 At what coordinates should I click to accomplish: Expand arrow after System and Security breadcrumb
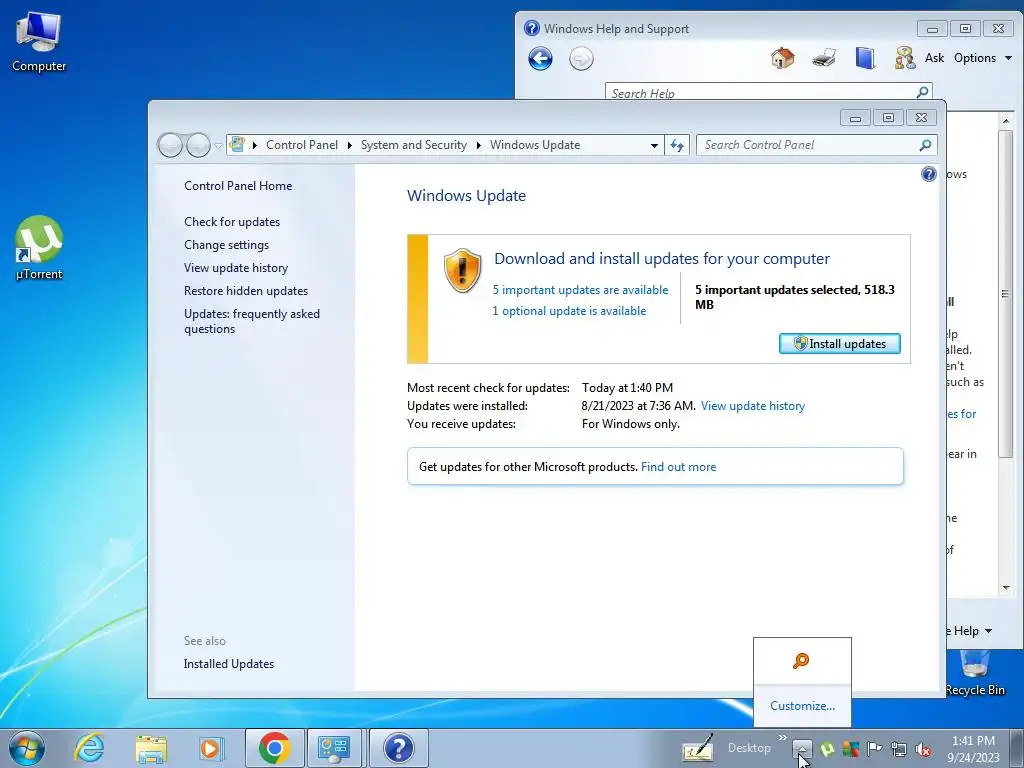pos(479,145)
